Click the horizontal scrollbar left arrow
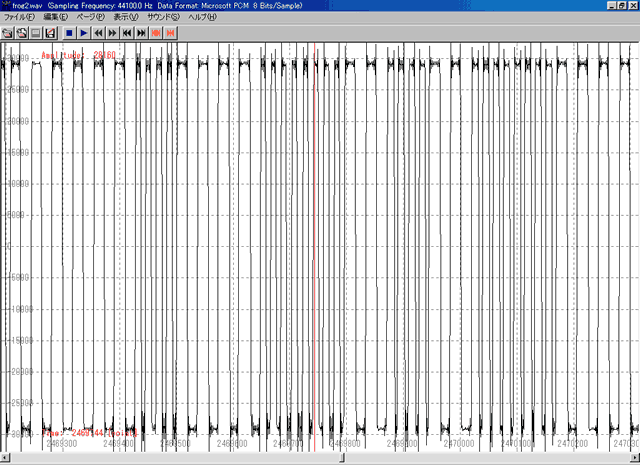The height and width of the screenshot is (465, 640). (5, 458)
